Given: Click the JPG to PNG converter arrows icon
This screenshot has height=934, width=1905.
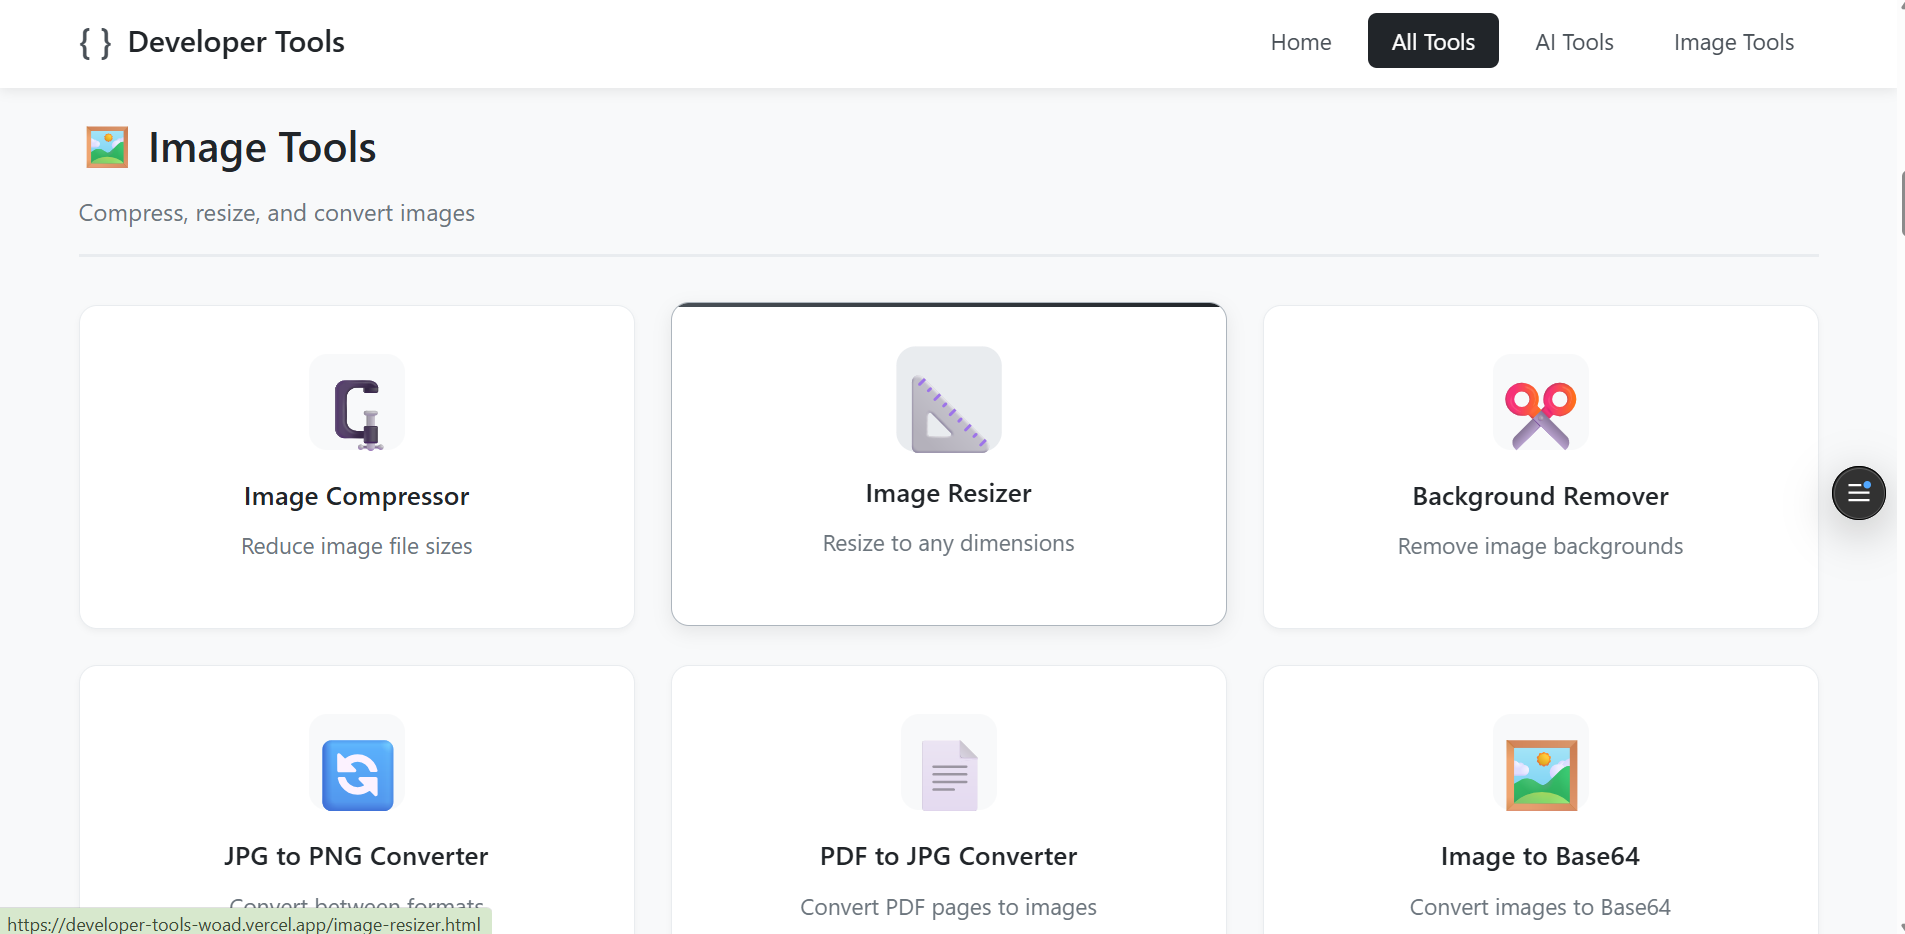Looking at the screenshot, I should point(357,774).
